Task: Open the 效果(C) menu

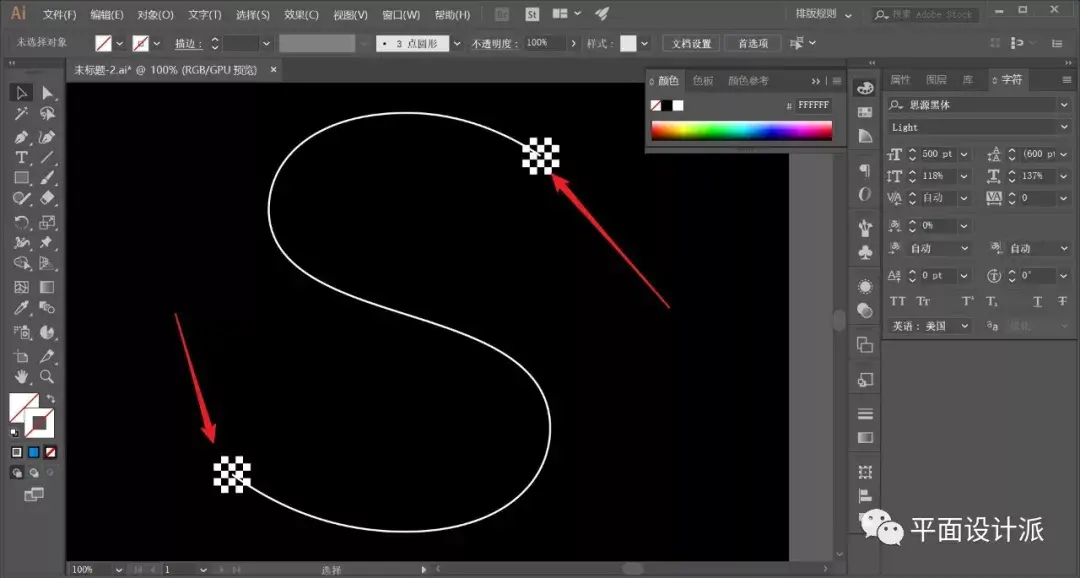Action: (302, 14)
